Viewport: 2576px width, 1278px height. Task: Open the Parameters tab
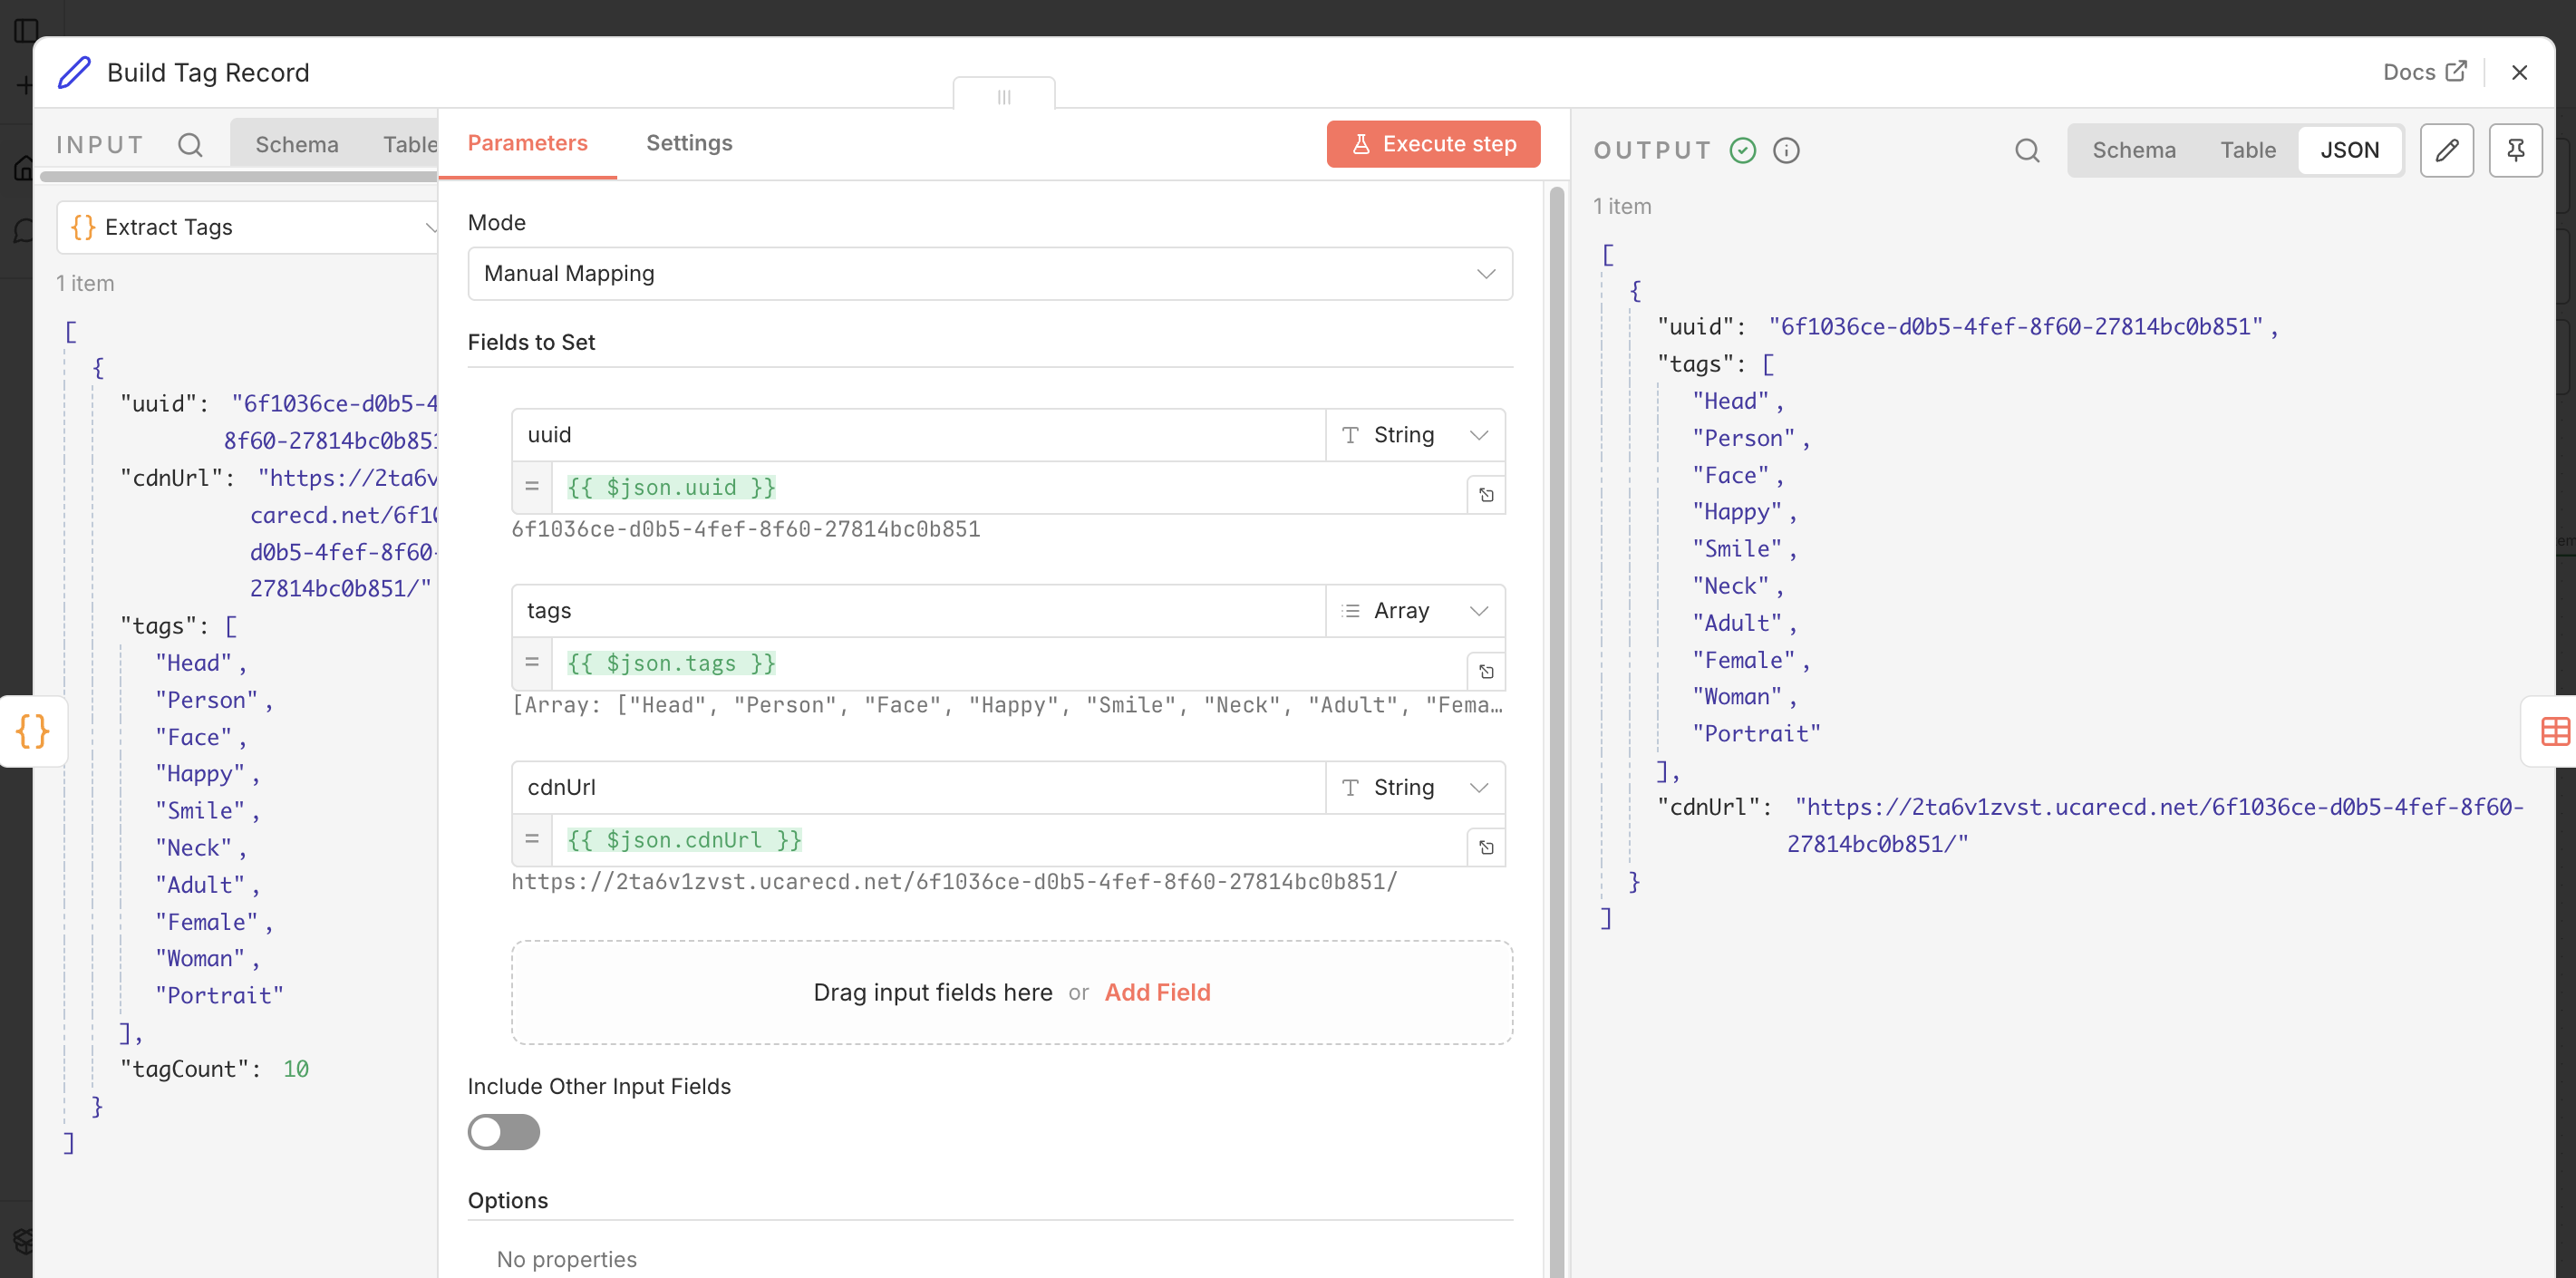click(527, 143)
